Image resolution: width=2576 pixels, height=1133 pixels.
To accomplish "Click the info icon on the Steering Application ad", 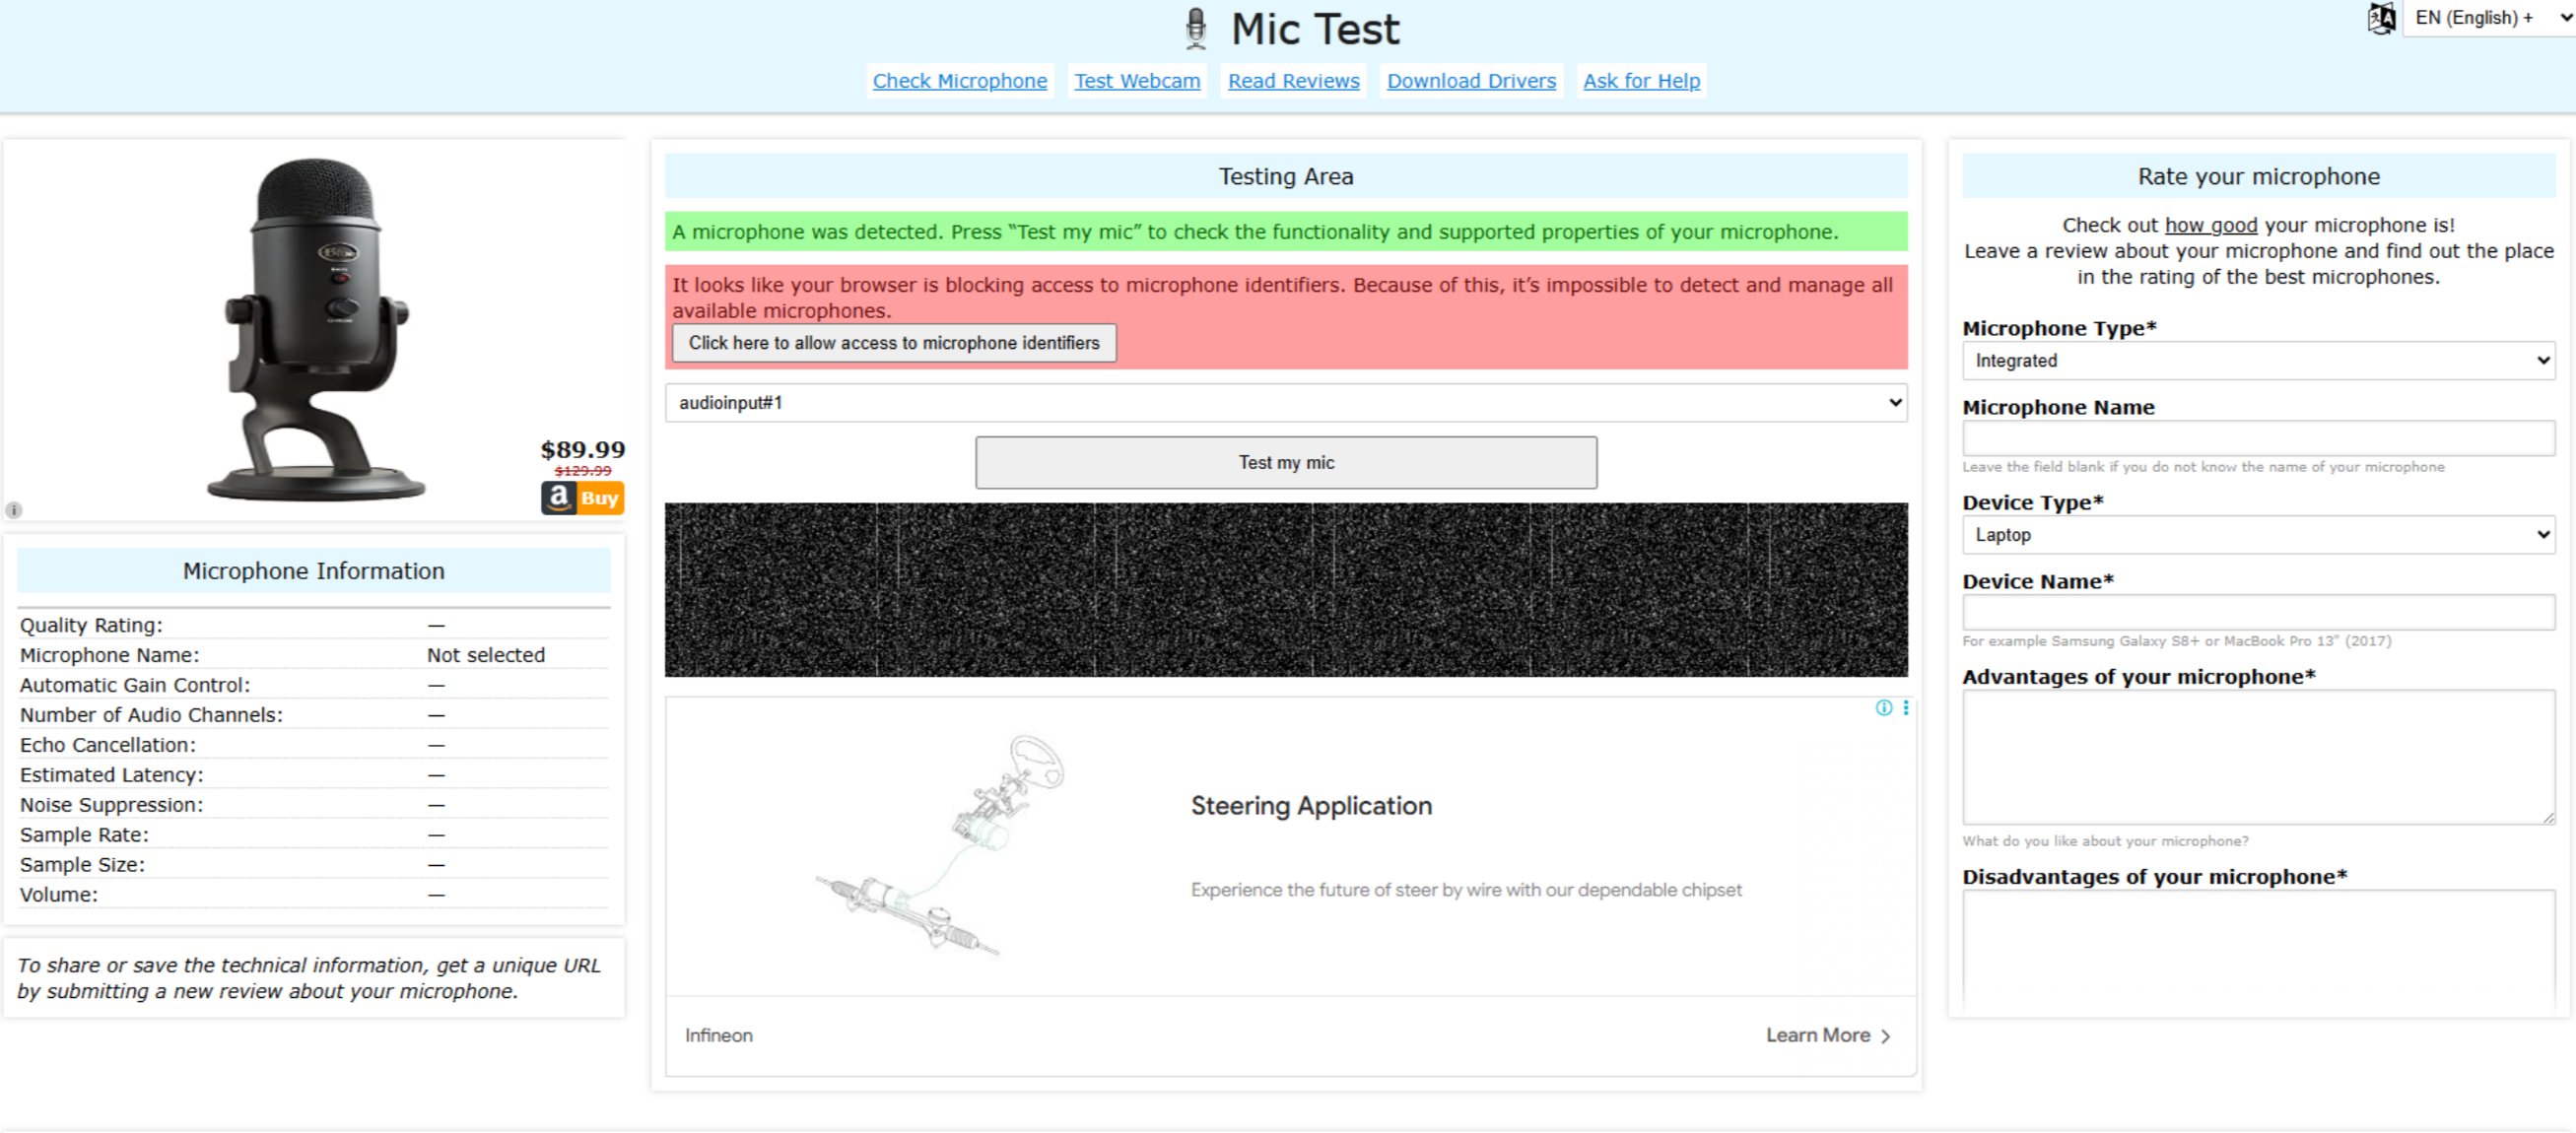I will (1884, 708).
